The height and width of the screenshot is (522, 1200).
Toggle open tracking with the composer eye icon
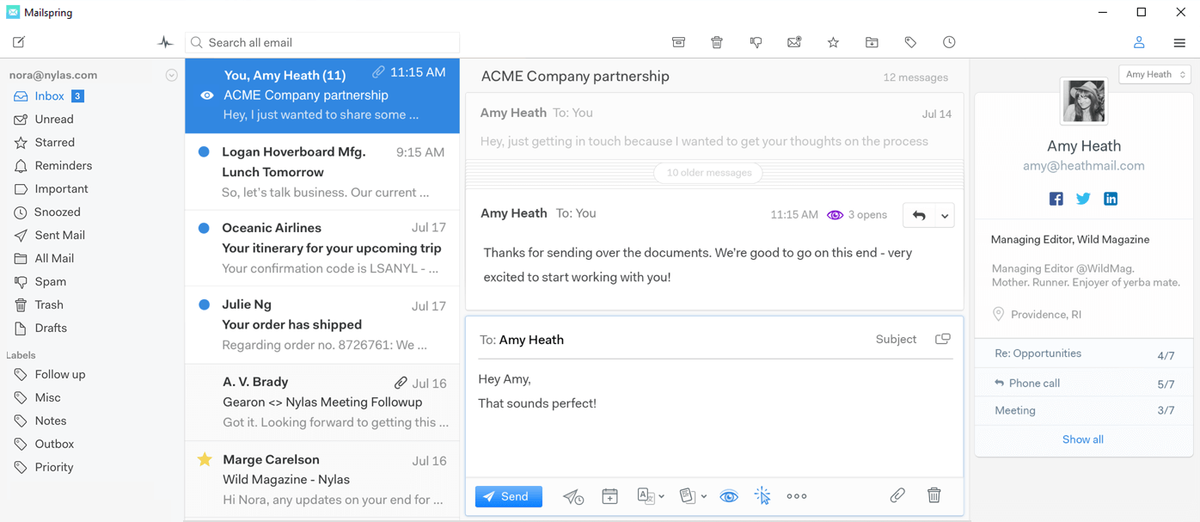(x=729, y=496)
